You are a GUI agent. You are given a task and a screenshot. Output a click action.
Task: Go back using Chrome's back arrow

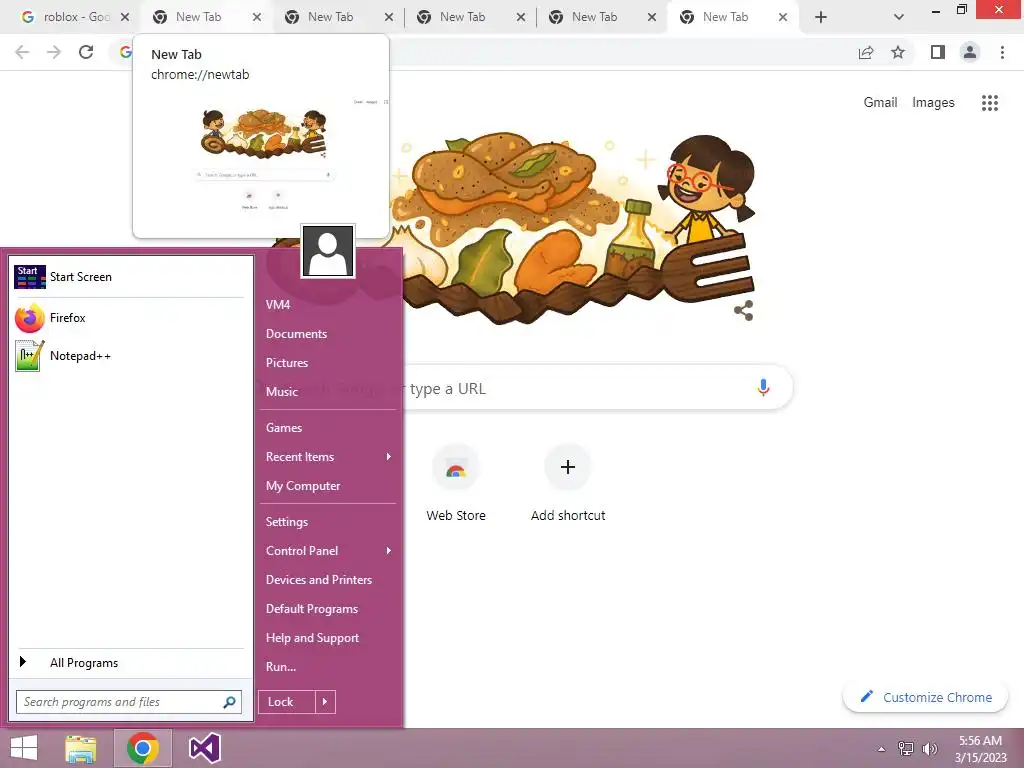coord(22,52)
